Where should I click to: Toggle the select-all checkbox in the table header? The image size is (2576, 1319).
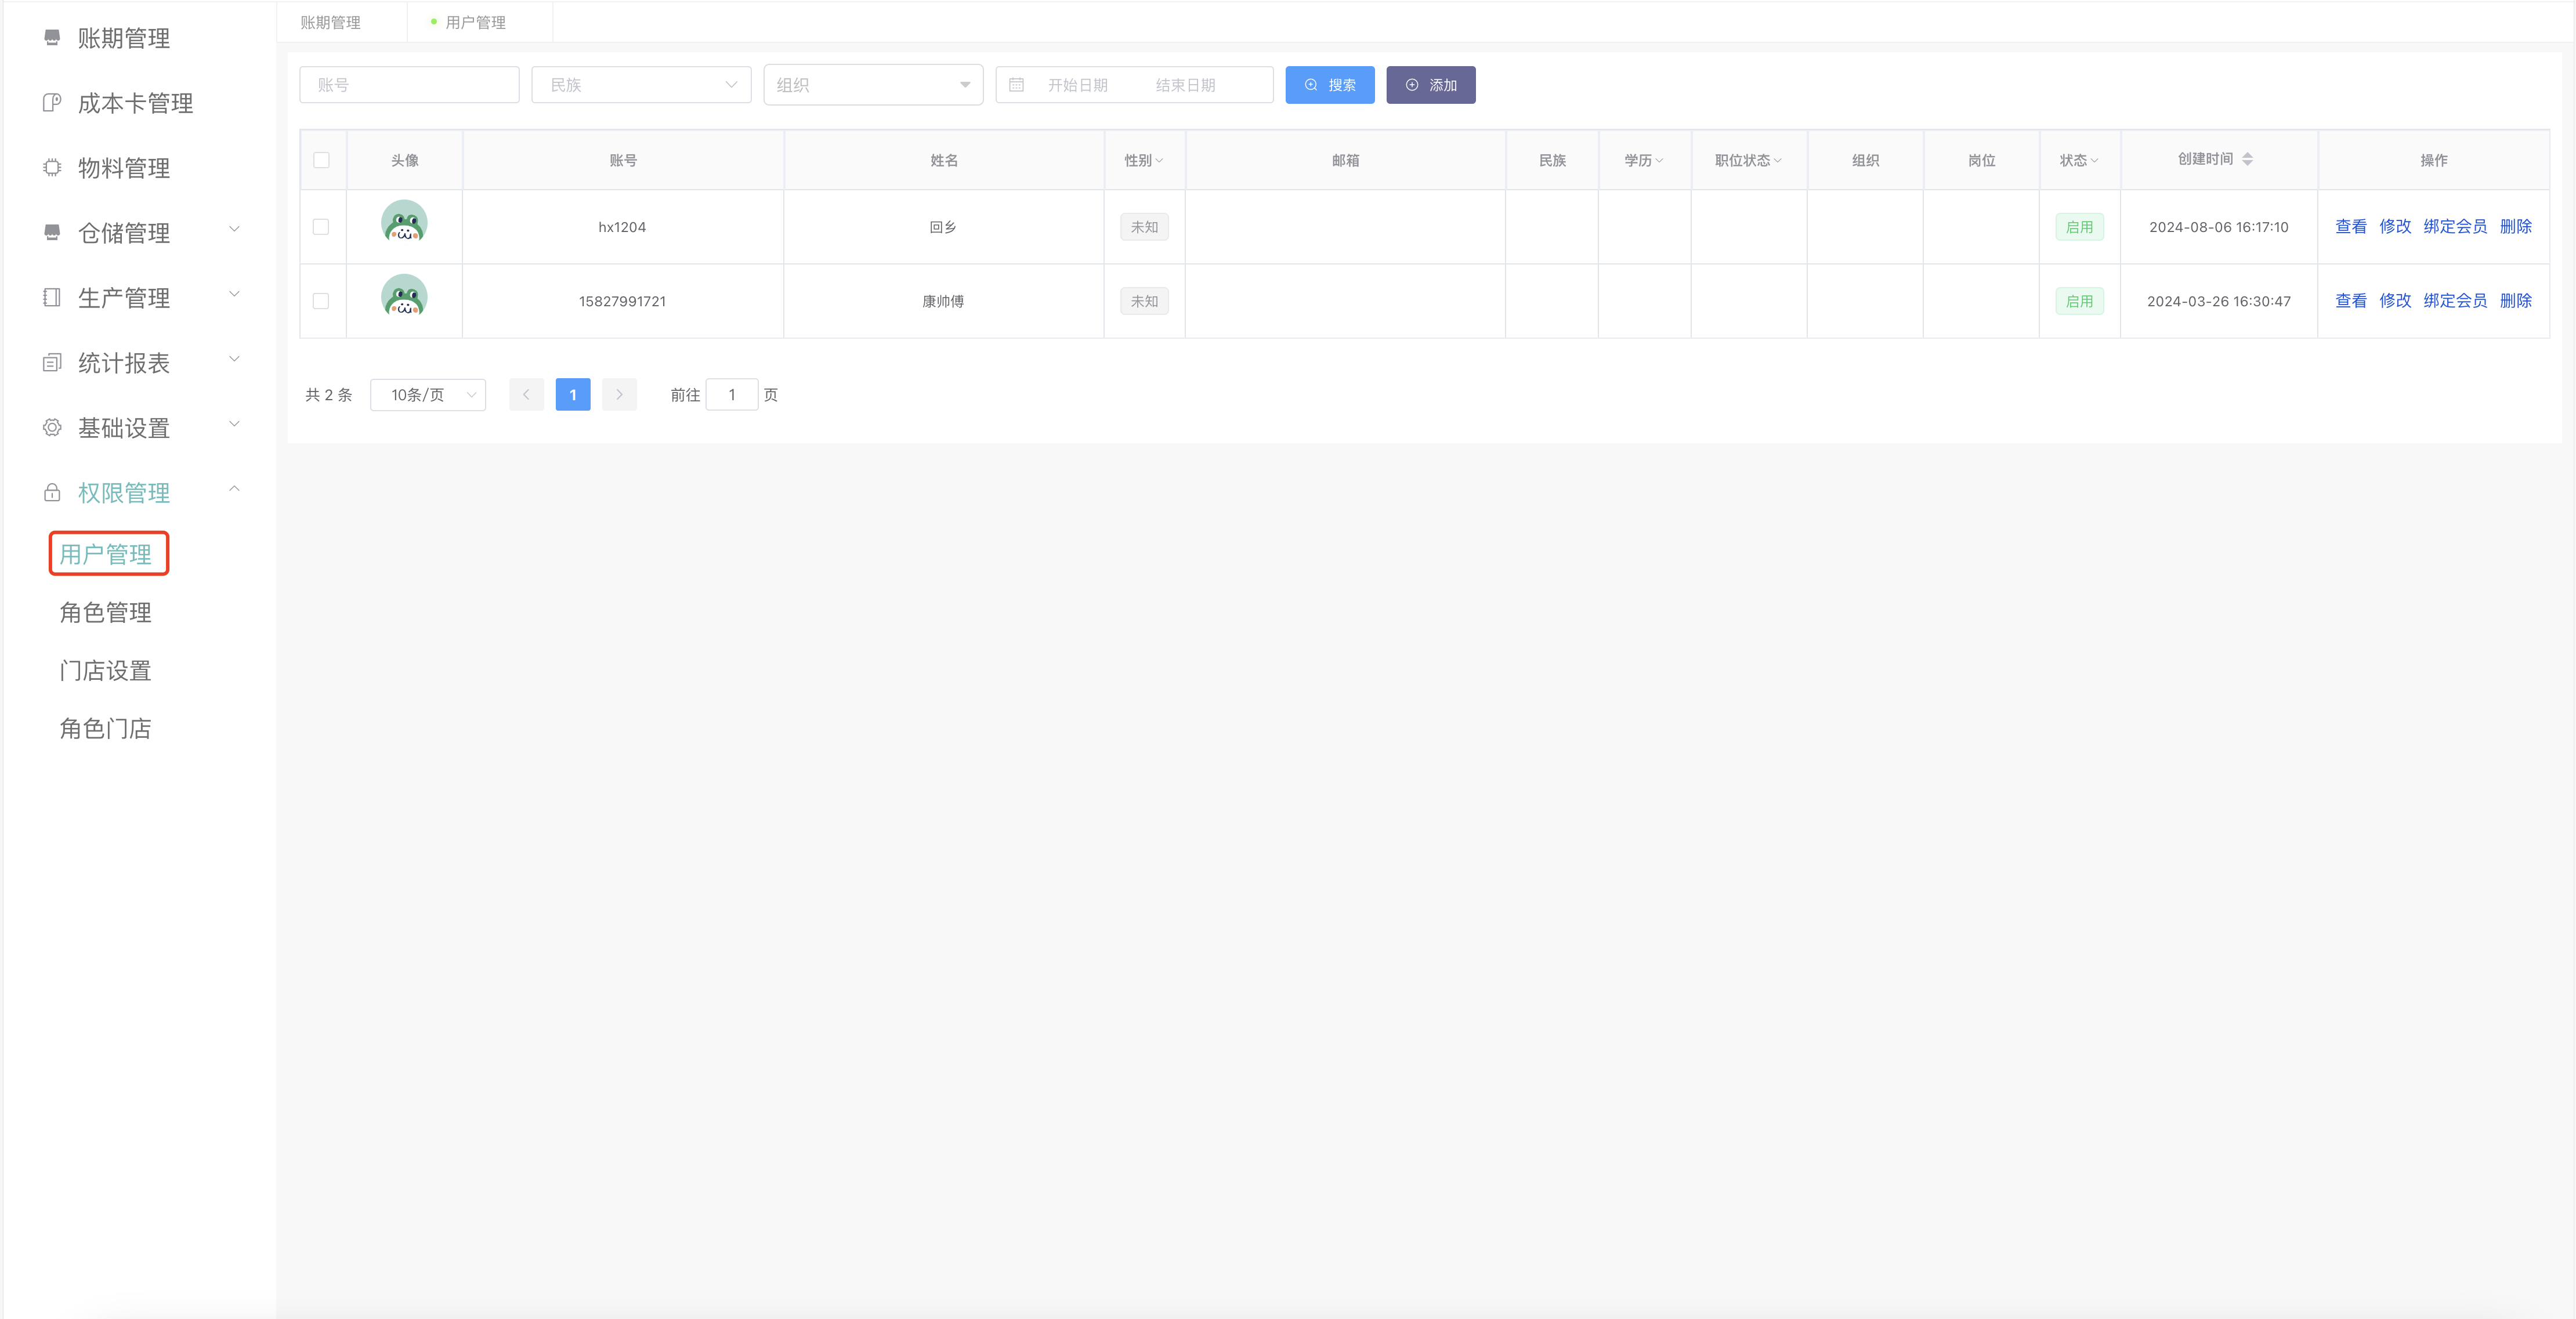[x=321, y=160]
